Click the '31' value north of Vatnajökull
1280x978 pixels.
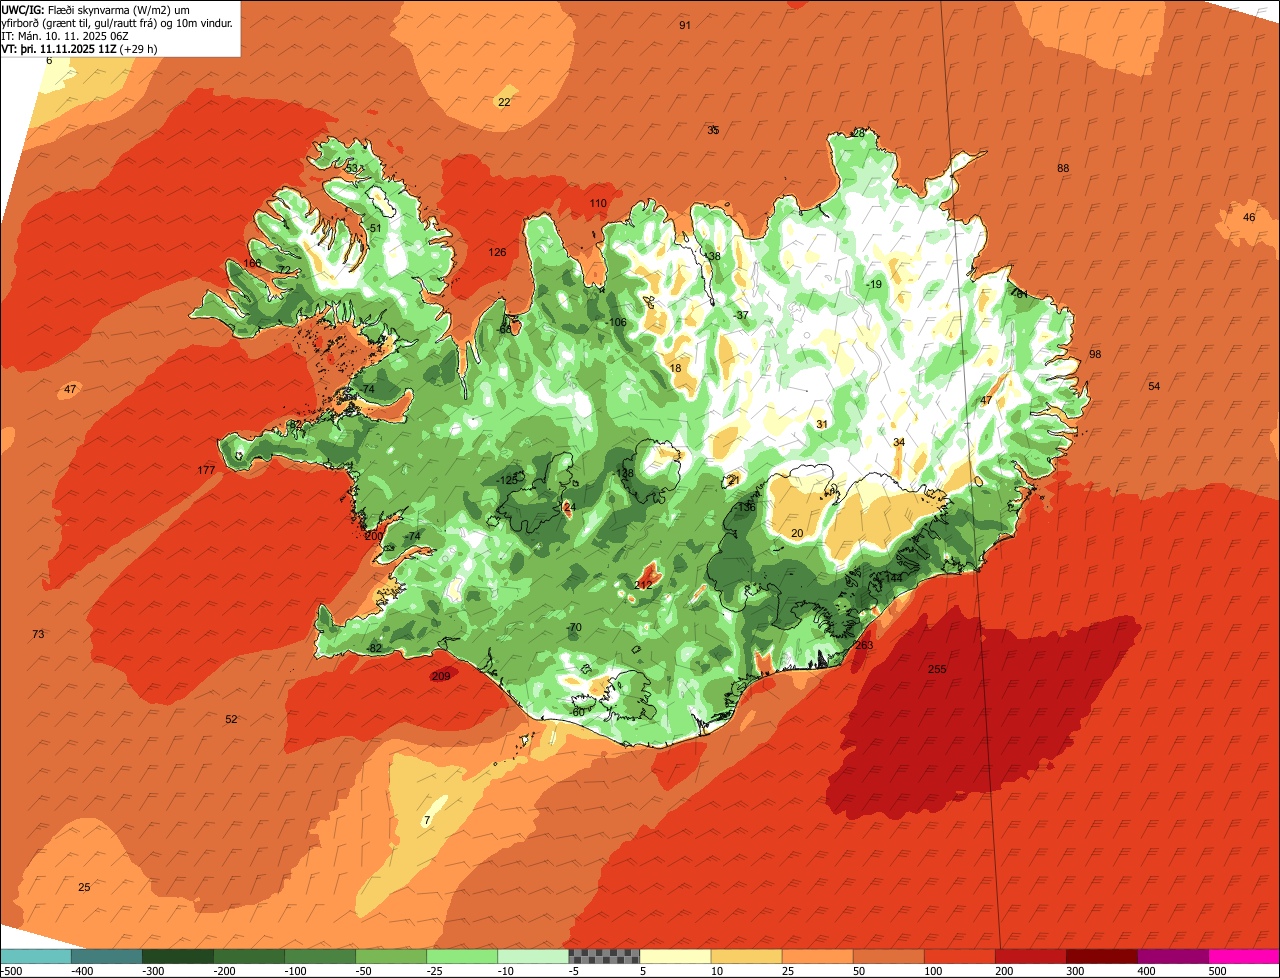pos(822,424)
